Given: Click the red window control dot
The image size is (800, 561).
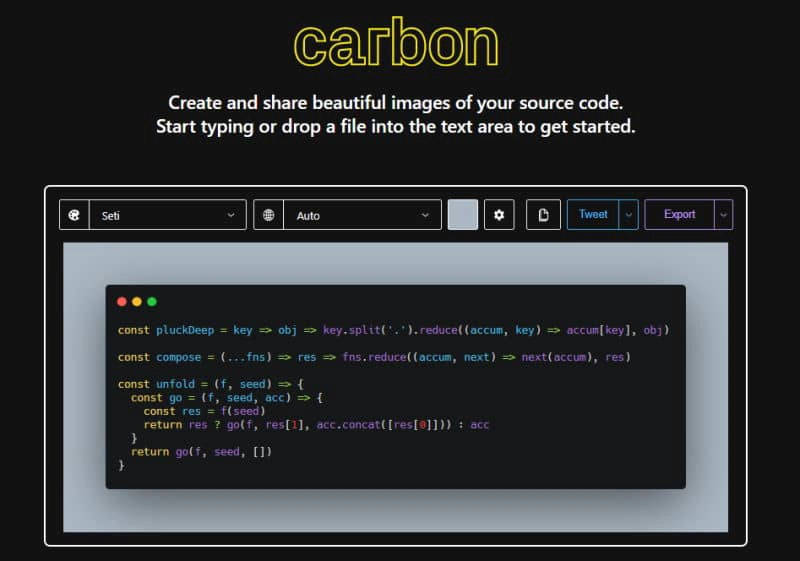Looking at the screenshot, I should click(x=121, y=301).
